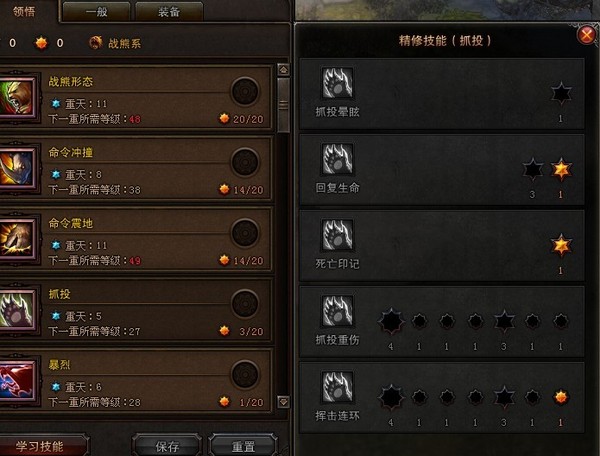Click the 回复生命 refinement paw icon
Screen dimensions: 600x456
click(x=337, y=159)
